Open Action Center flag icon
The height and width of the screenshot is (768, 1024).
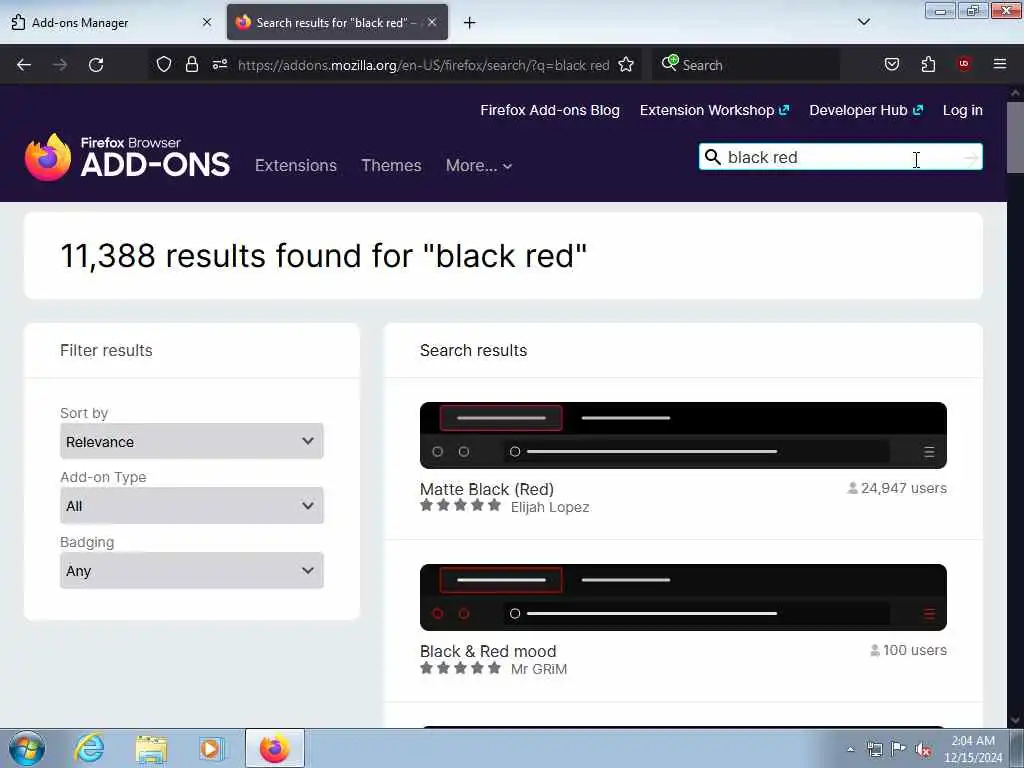[x=899, y=748]
